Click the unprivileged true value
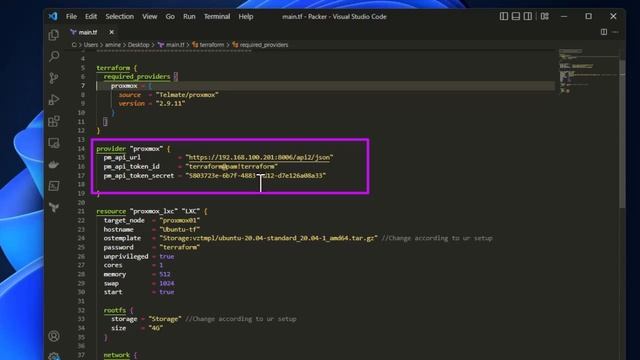The height and width of the screenshot is (360, 640). coord(167,256)
